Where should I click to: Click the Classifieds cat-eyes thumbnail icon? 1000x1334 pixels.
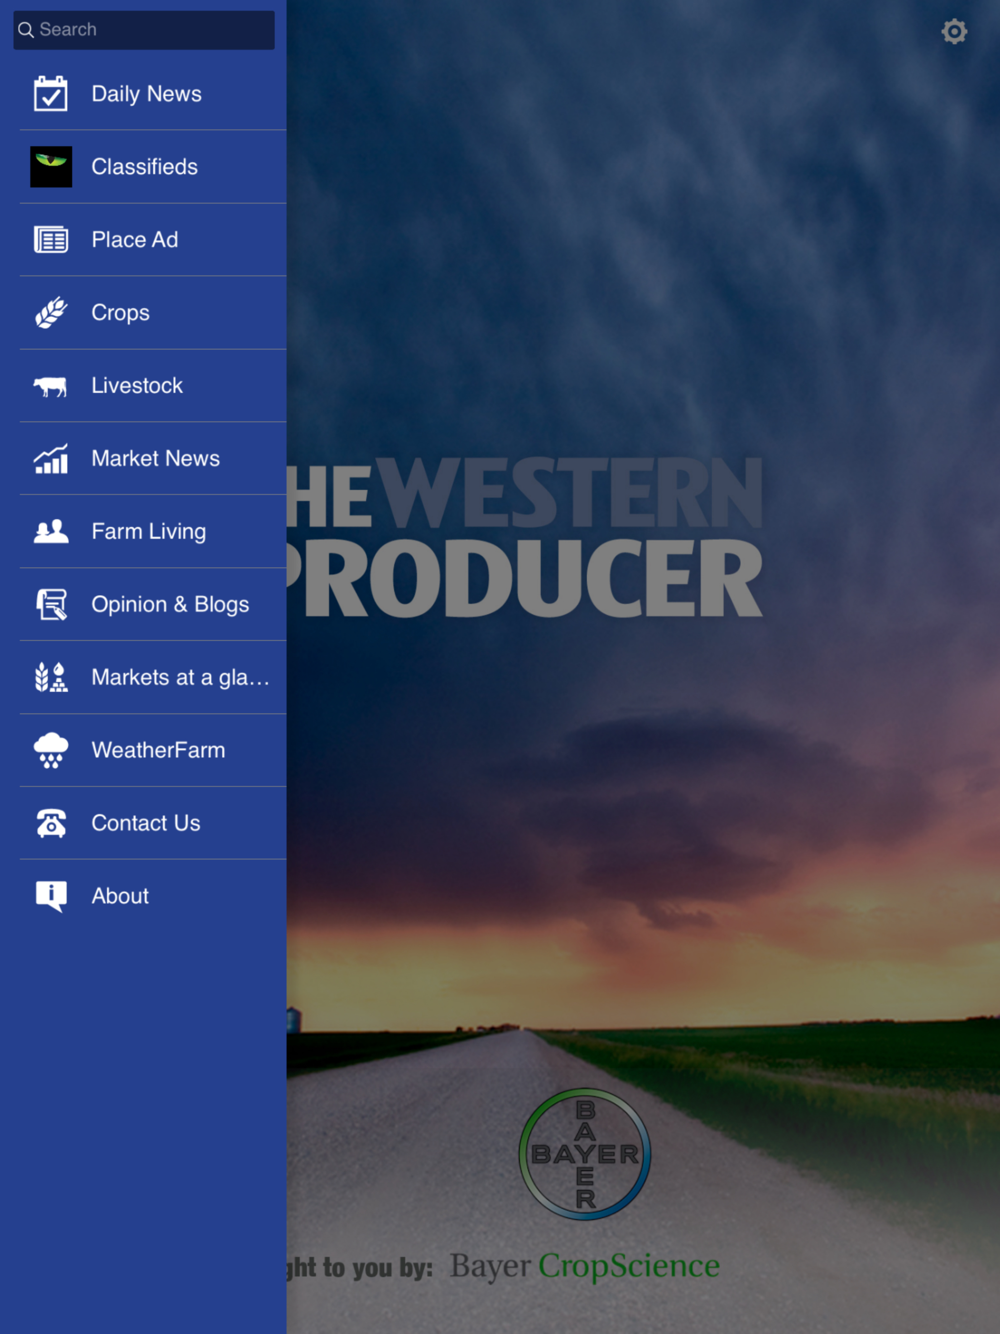pos(51,167)
